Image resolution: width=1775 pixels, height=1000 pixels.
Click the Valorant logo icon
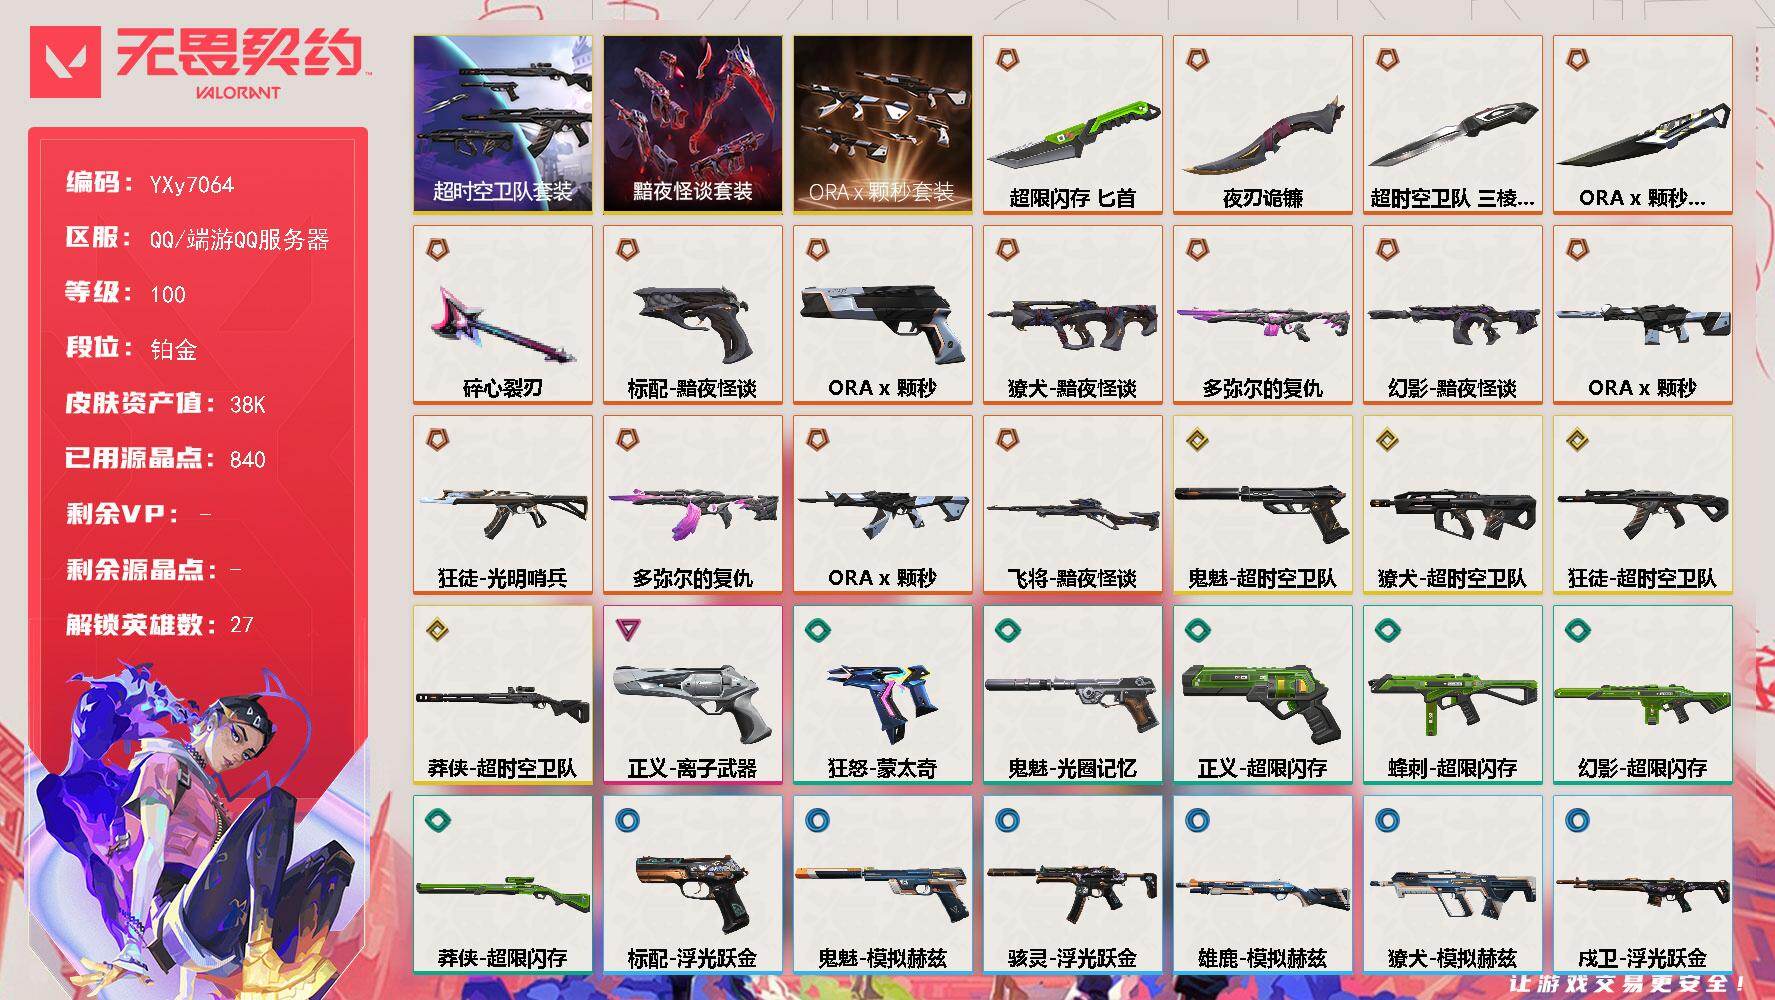(x=66, y=62)
